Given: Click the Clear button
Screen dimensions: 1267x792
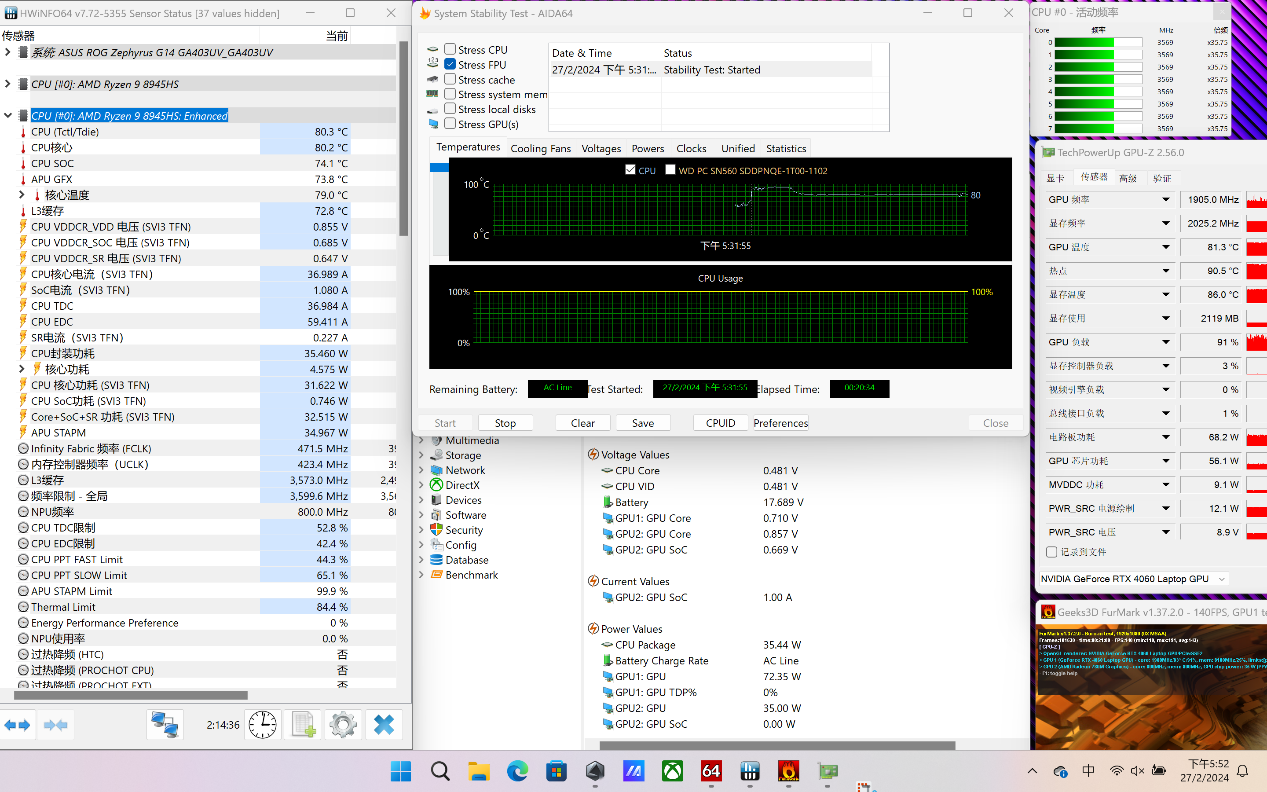Looking at the screenshot, I should click(583, 423).
